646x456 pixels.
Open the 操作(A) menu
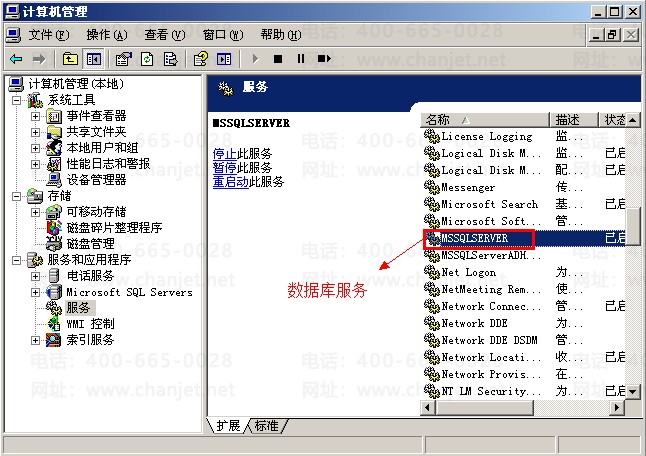(x=107, y=34)
